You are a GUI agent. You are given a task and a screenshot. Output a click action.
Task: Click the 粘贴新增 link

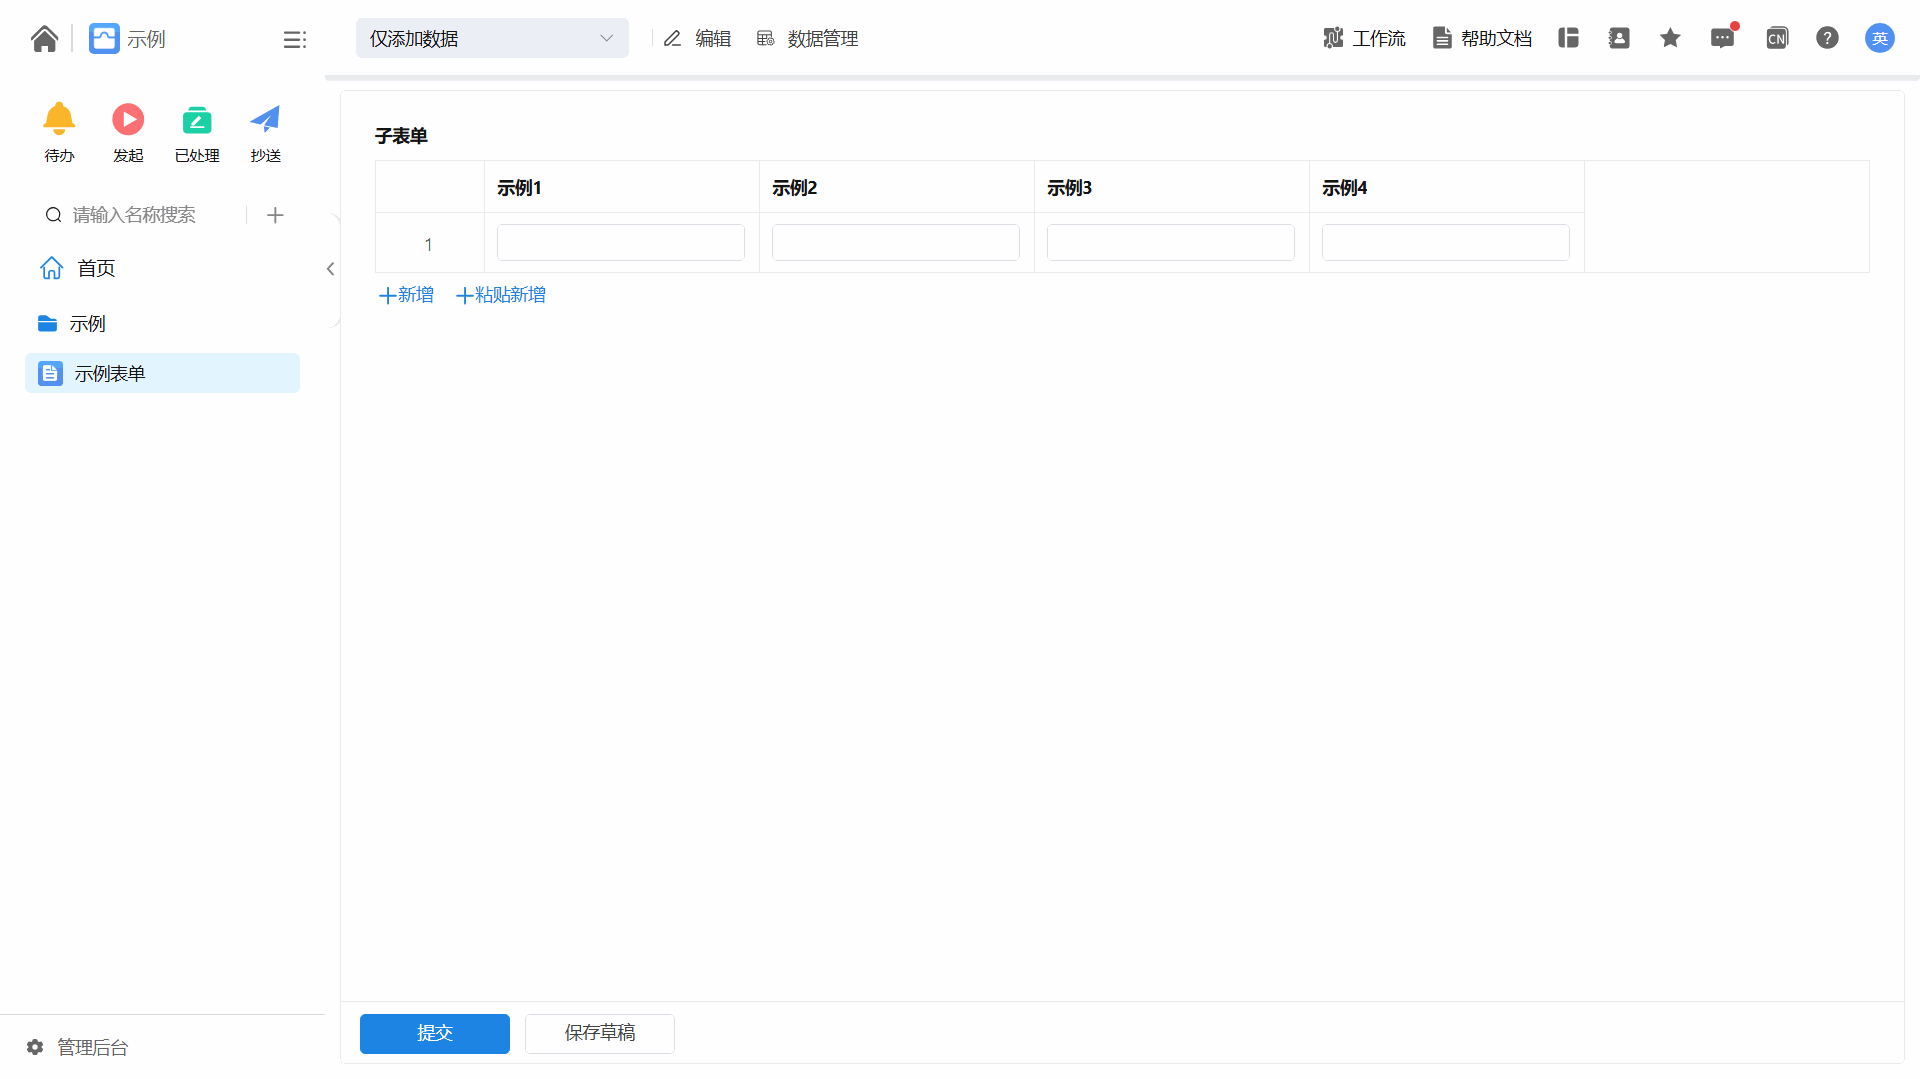(x=501, y=295)
